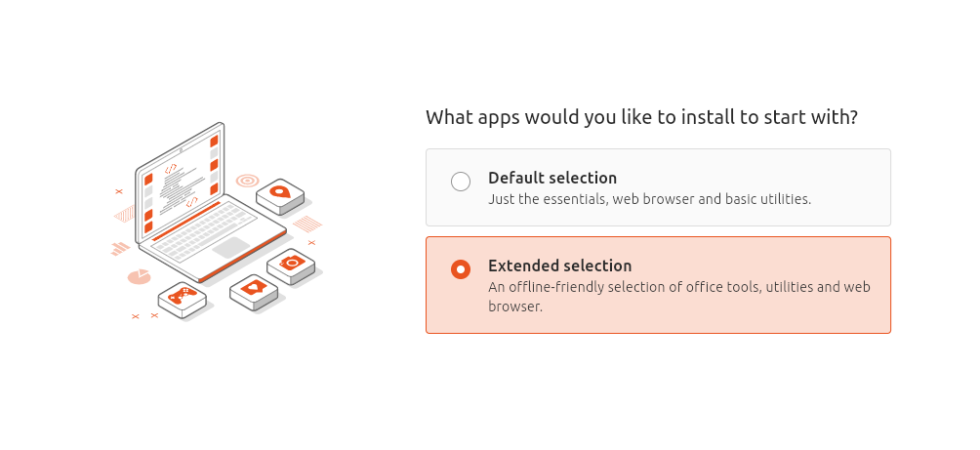Click the pie chart illustration icon

point(138,275)
